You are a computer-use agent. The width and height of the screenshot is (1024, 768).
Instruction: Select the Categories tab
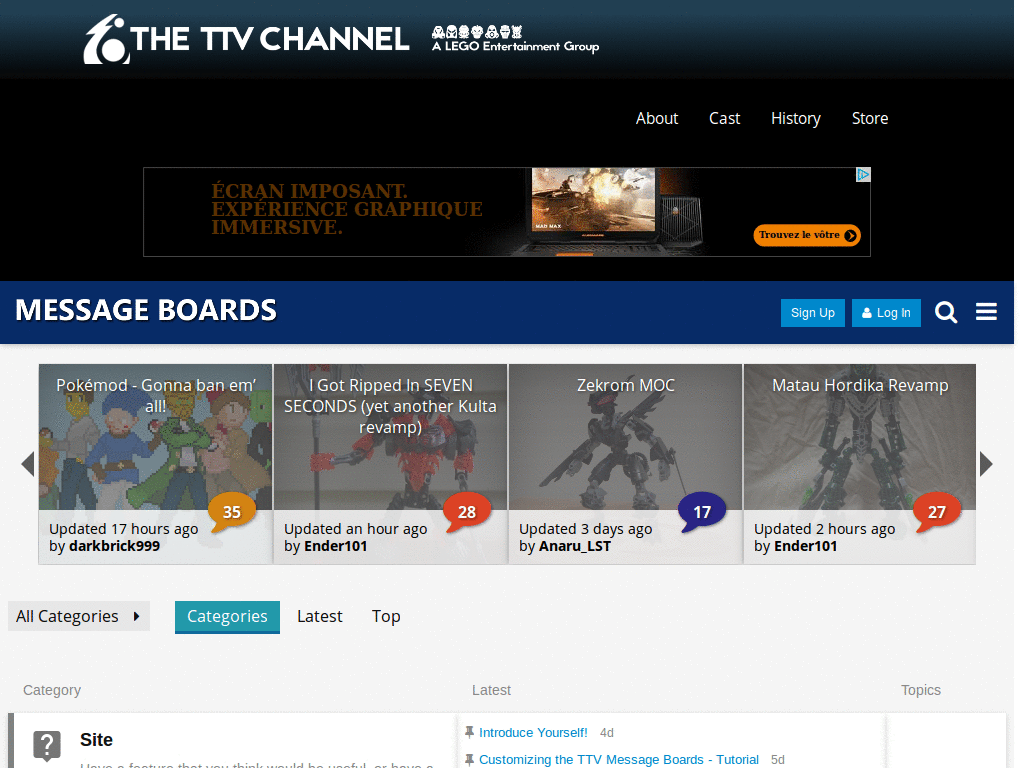(227, 616)
